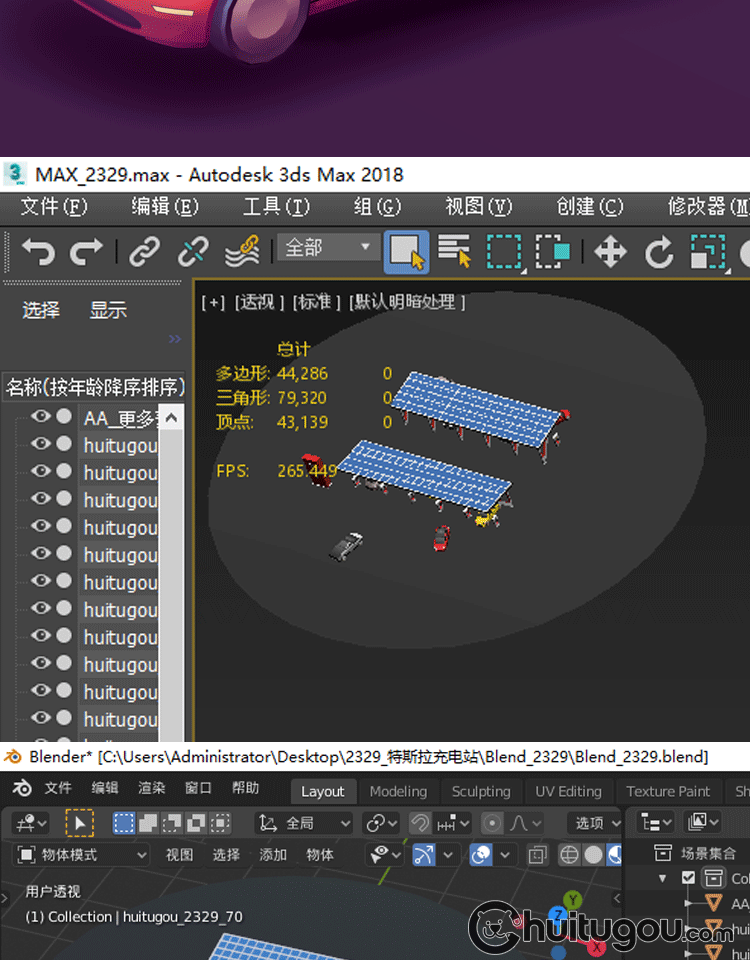This screenshot has height=960, width=750.
Task: Toggle the Collection visibility checkbox in outliner
Action: 688,878
